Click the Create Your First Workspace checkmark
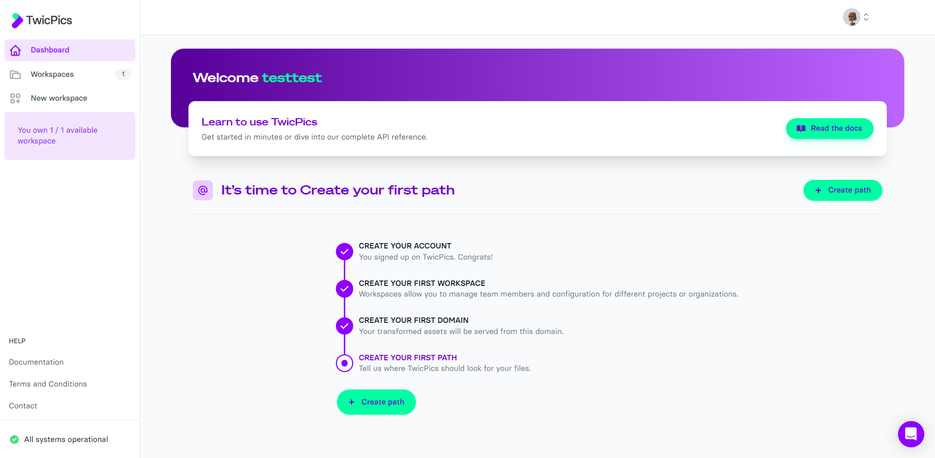This screenshot has width=935, height=458. point(344,288)
